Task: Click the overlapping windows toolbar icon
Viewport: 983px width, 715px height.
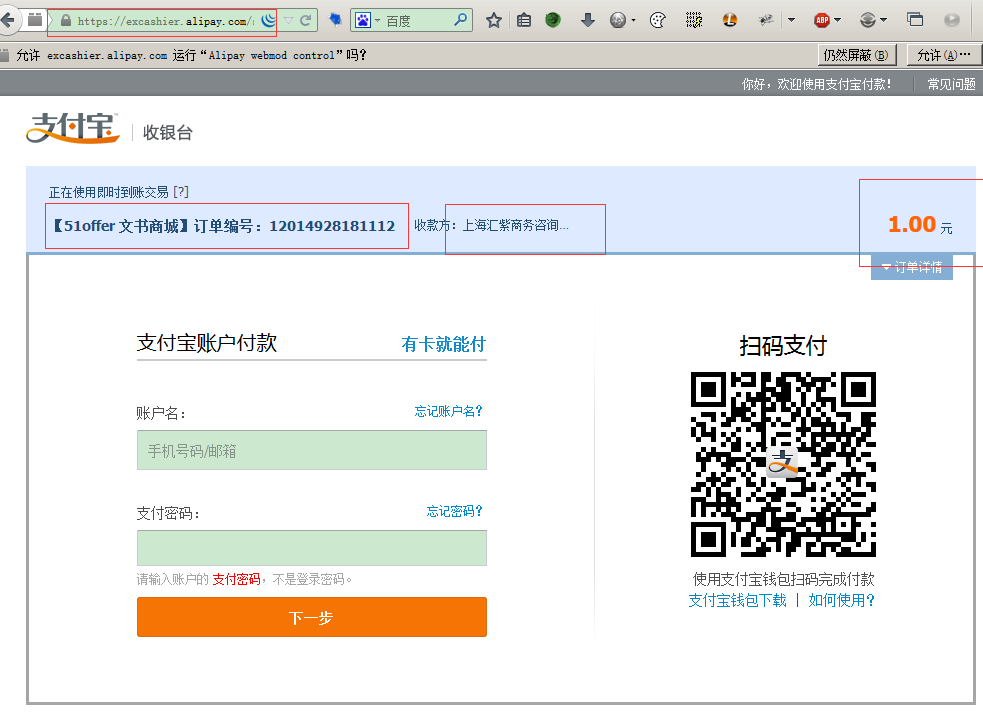Action: click(x=915, y=20)
